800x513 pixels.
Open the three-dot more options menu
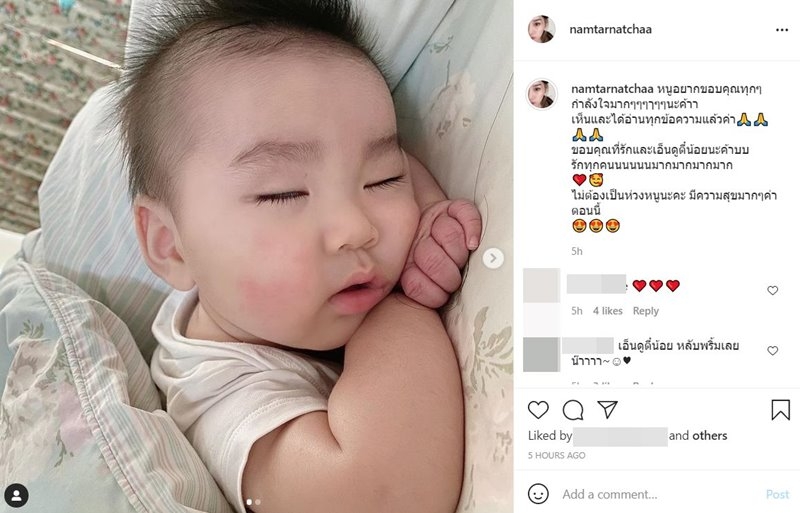coord(782,30)
